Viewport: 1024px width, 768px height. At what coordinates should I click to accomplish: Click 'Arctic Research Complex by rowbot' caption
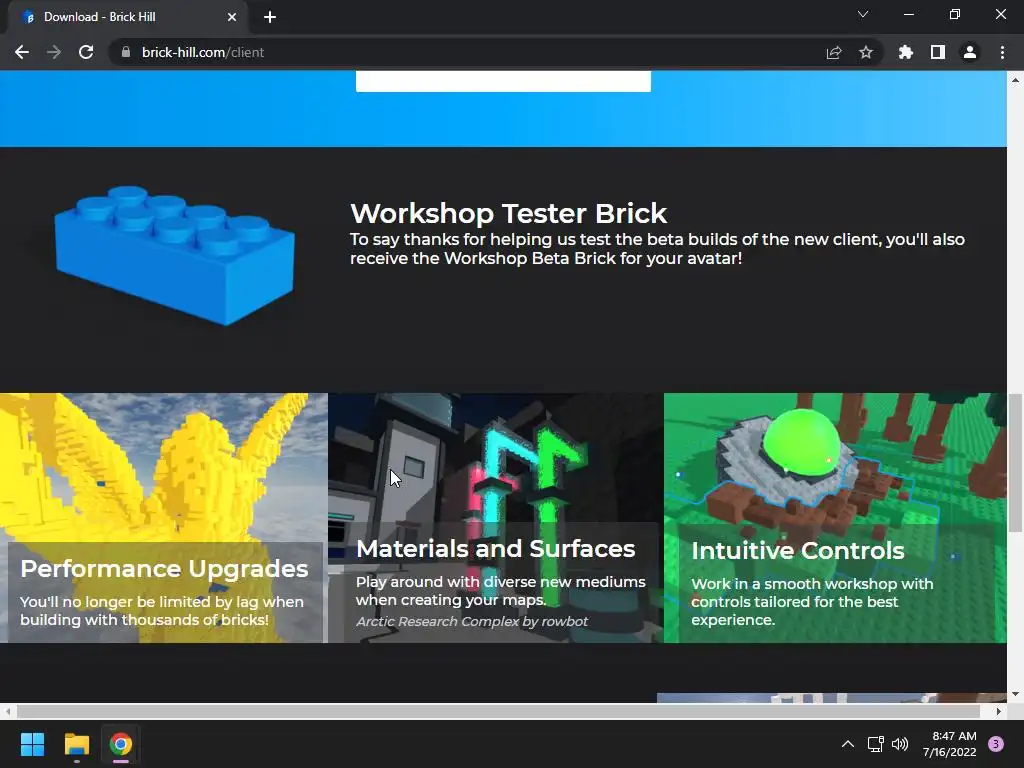coord(472,622)
